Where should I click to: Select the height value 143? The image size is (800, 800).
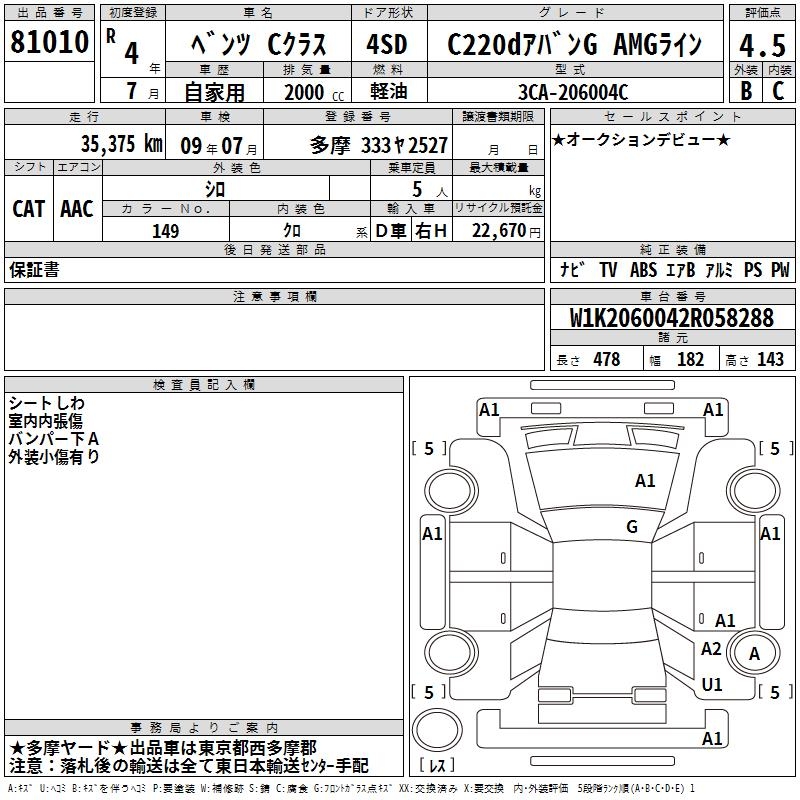point(770,359)
